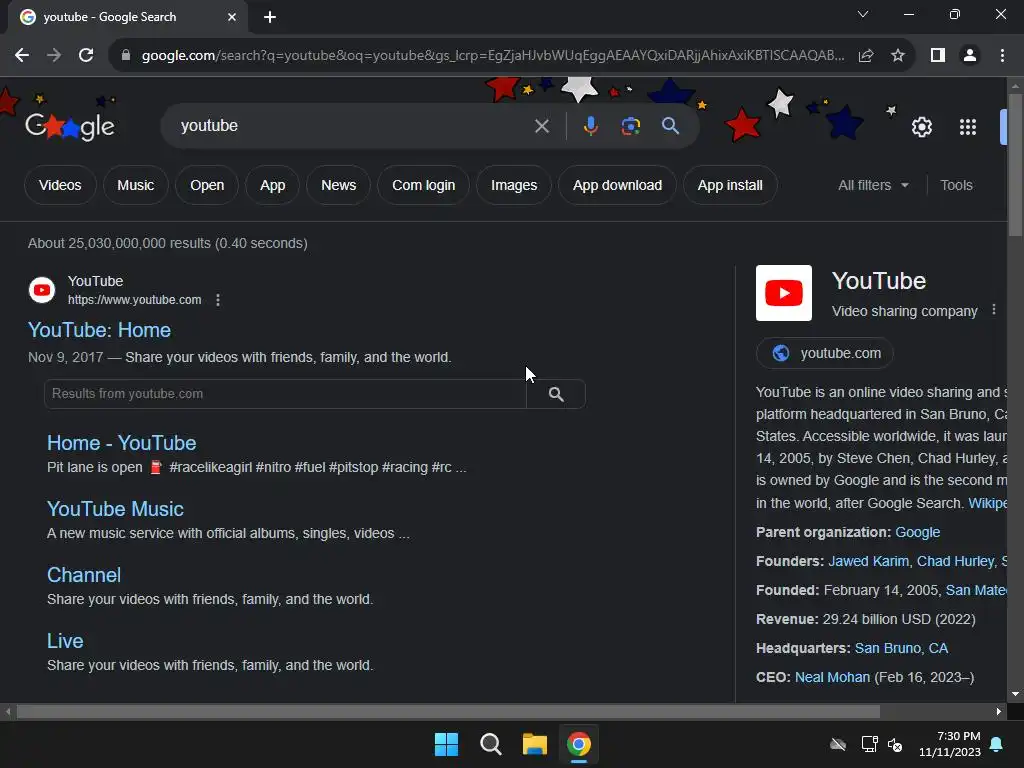This screenshot has width=1024, height=768.
Task: Open Jawed Karim founder link
Action: [869, 561]
